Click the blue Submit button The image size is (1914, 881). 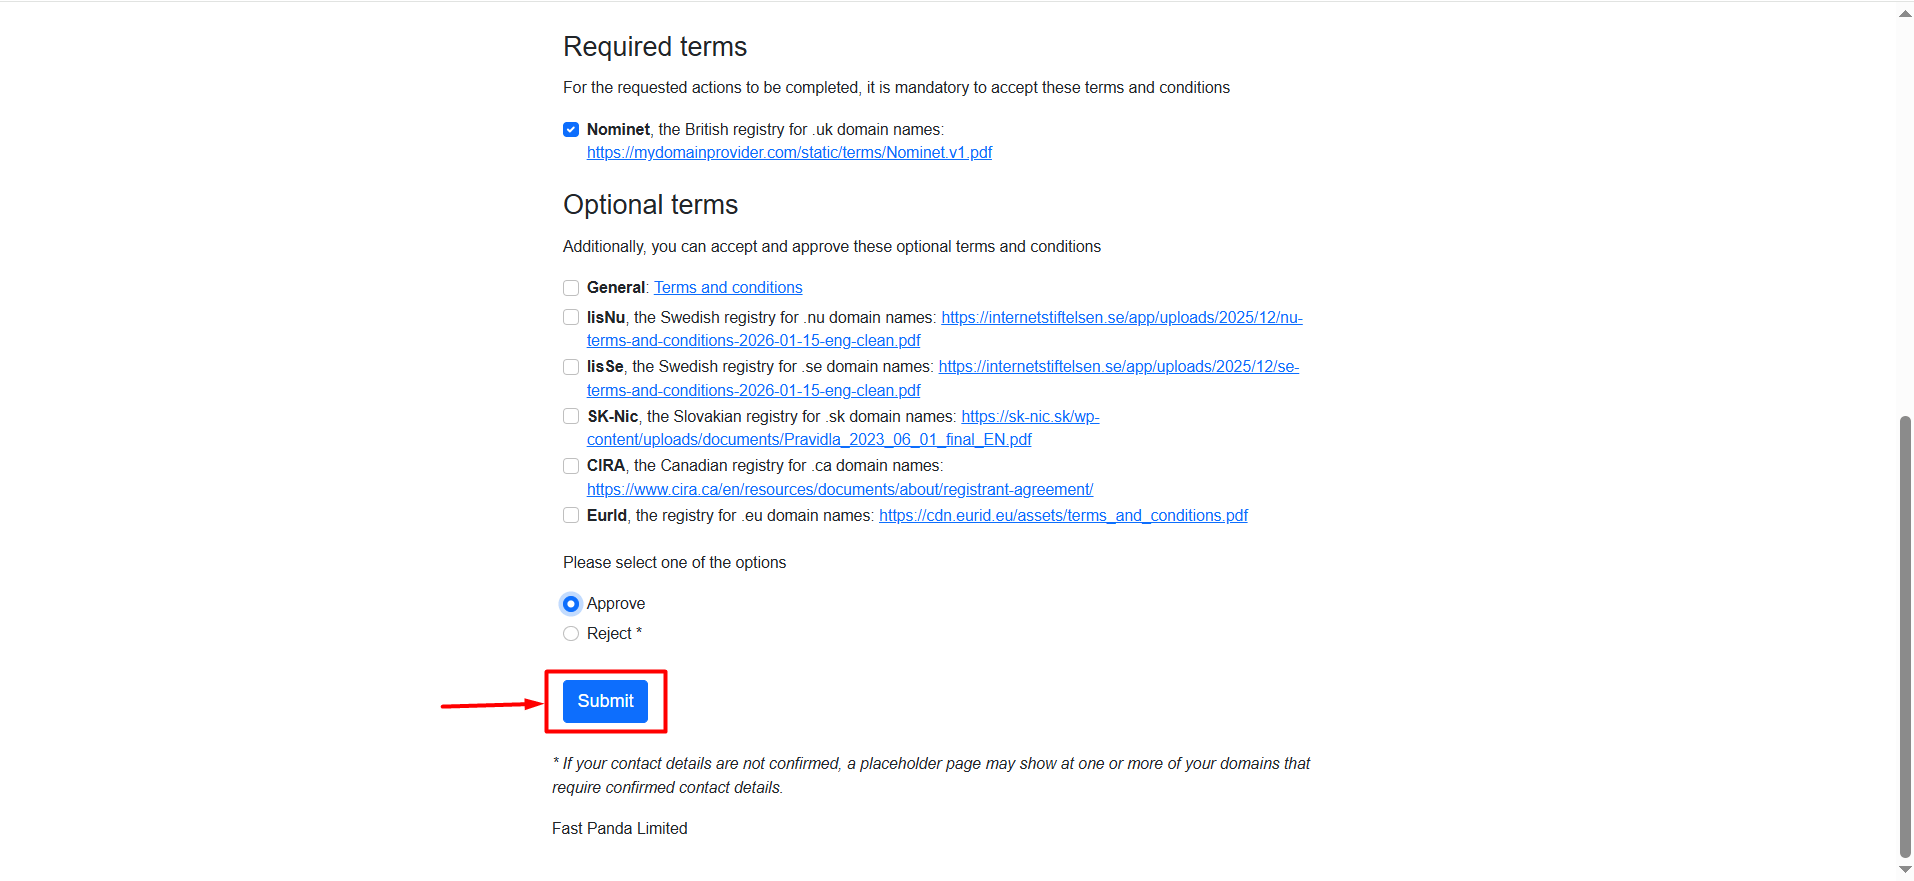[x=605, y=701]
